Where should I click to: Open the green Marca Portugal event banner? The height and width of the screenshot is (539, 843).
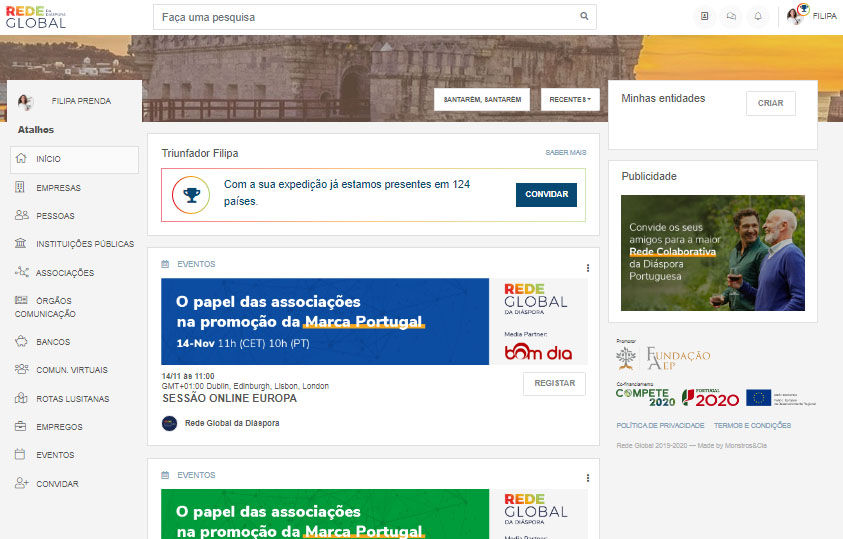click(374, 514)
